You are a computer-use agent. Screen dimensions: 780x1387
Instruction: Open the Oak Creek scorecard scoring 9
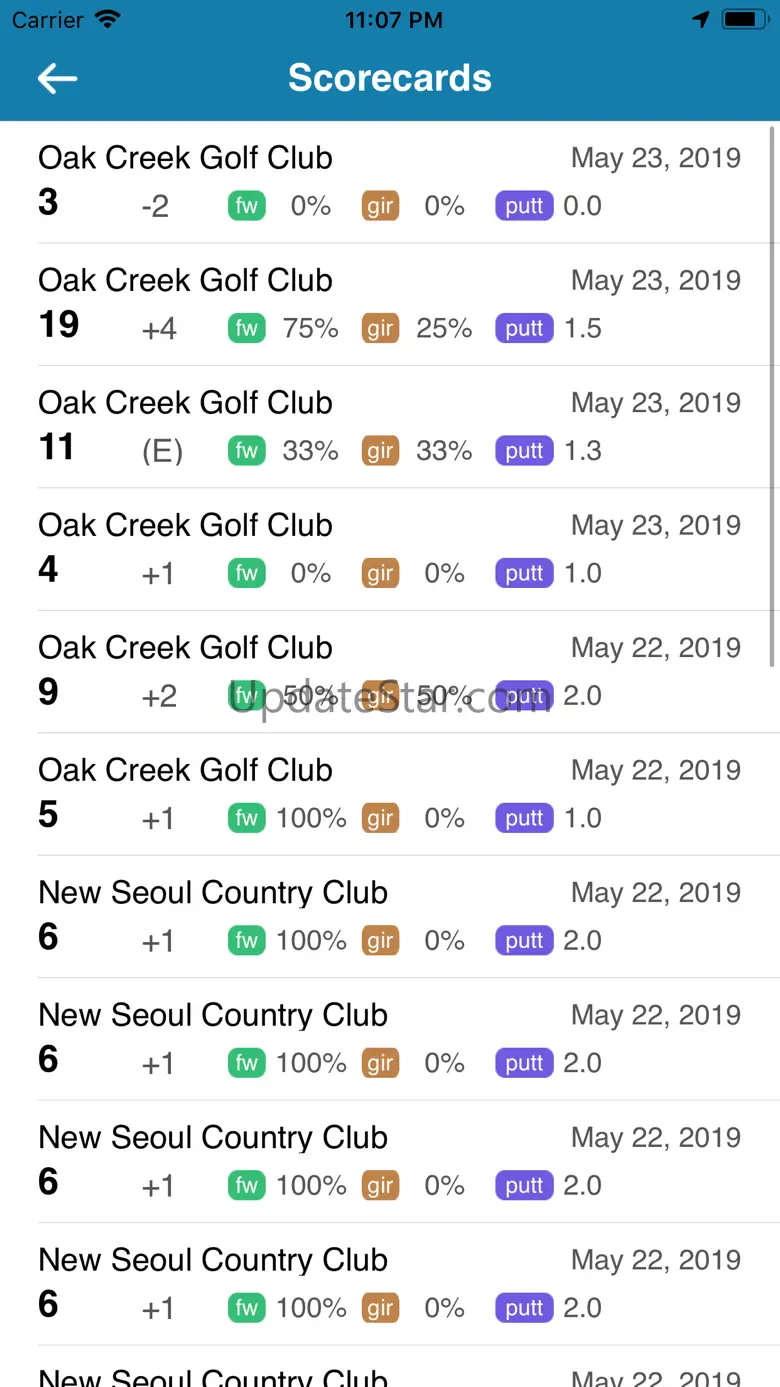click(389, 672)
